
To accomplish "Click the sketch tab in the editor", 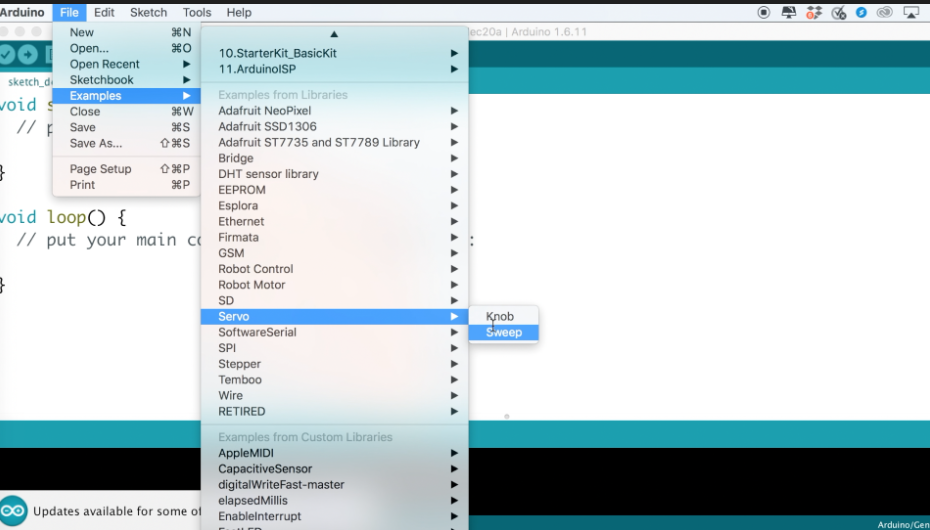I will (x=28, y=82).
